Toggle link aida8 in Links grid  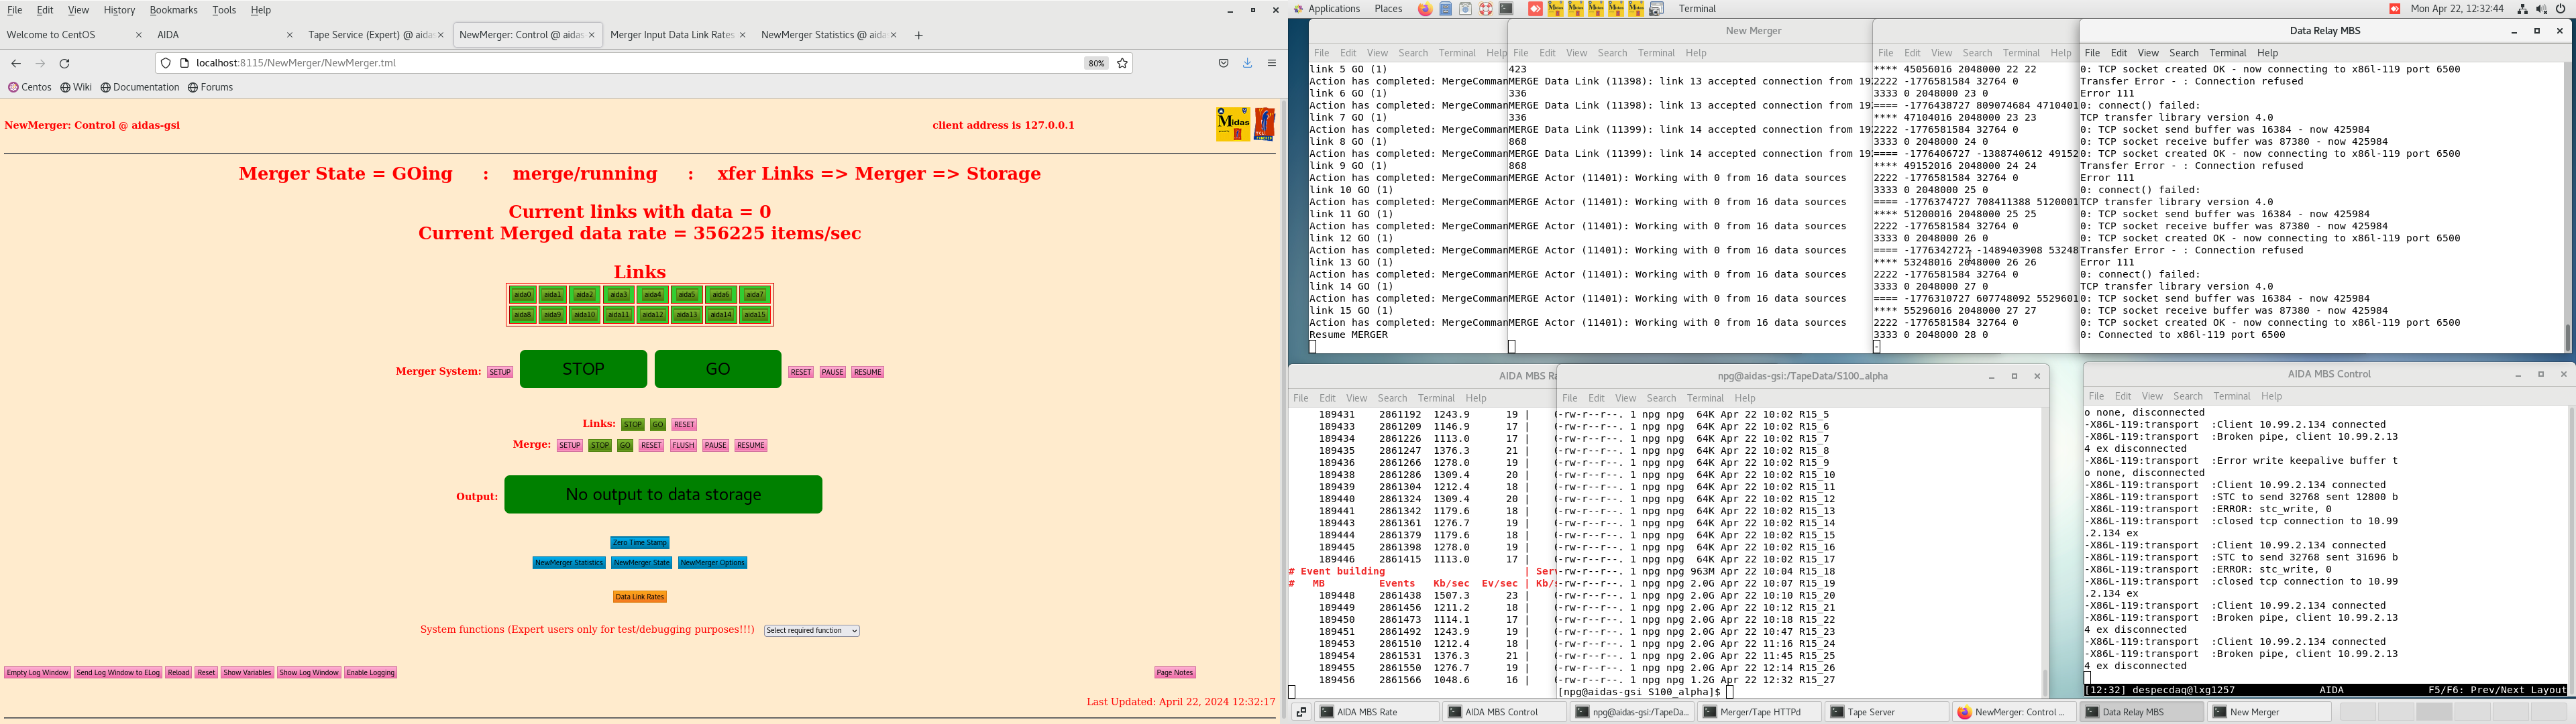click(522, 315)
